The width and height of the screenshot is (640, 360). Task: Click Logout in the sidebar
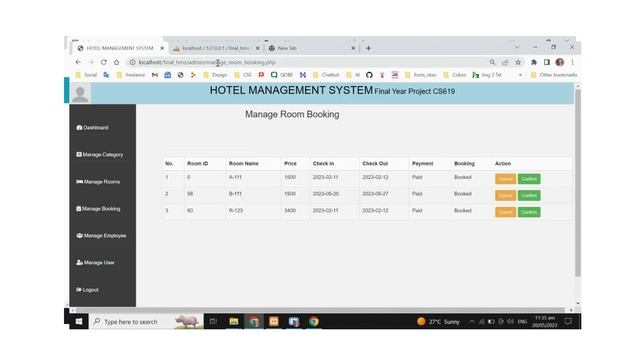pos(87,290)
